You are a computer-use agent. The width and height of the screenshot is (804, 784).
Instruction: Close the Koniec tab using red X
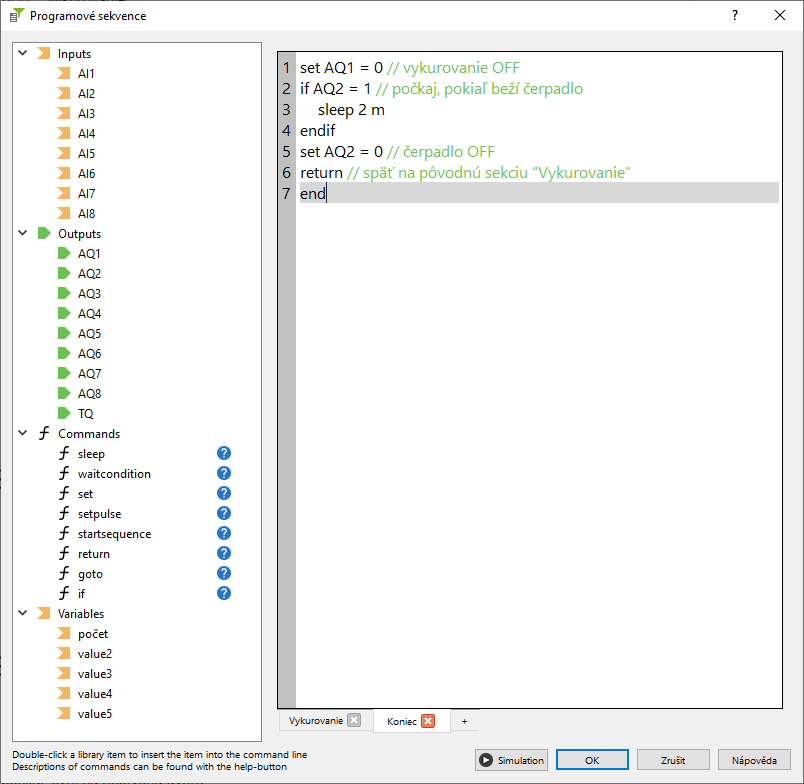[428, 721]
